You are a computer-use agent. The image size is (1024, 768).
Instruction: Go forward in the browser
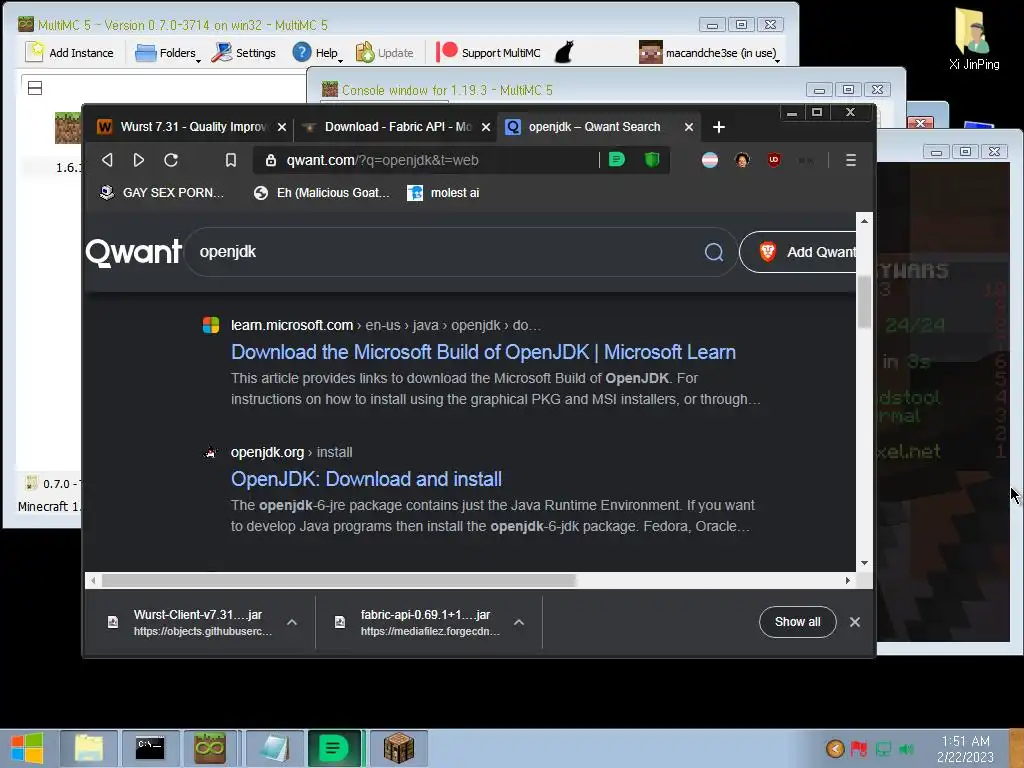click(138, 160)
